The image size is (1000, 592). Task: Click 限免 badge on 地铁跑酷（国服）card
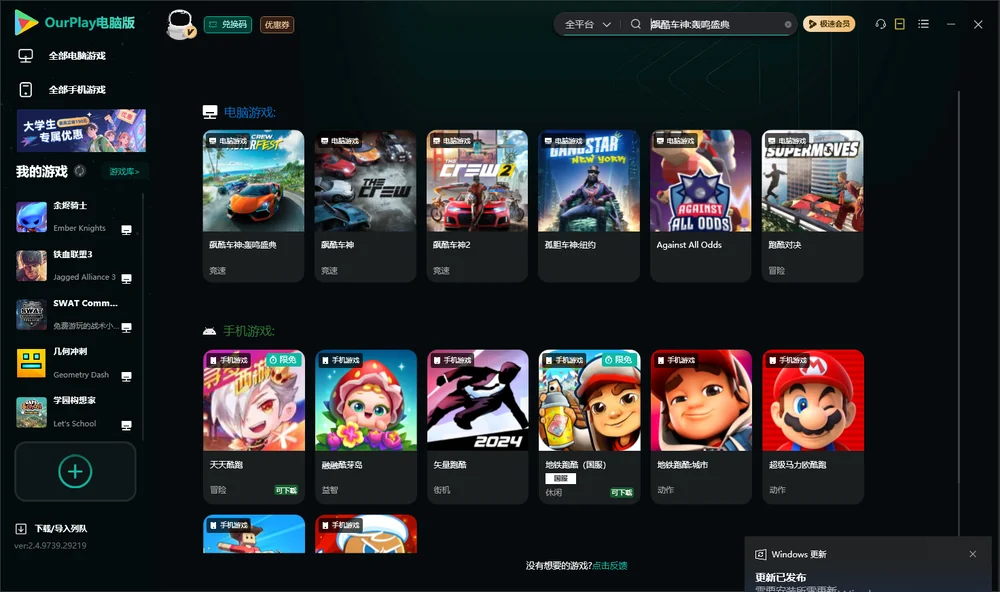[x=618, y=360]
